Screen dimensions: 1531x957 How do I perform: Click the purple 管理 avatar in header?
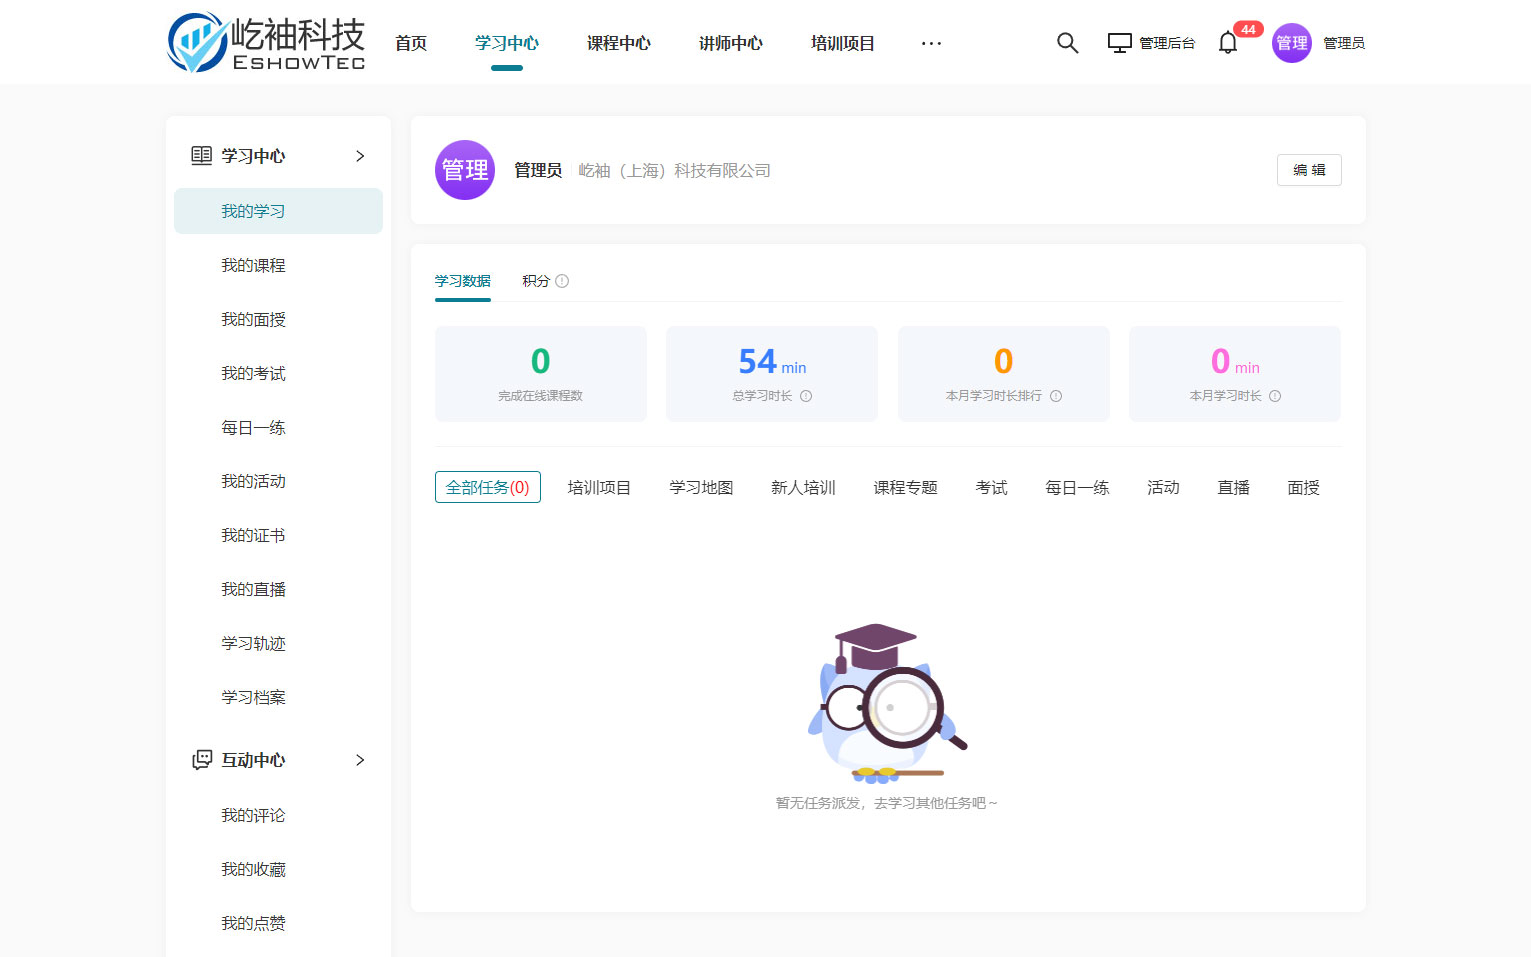click(x=1291, y=43)
